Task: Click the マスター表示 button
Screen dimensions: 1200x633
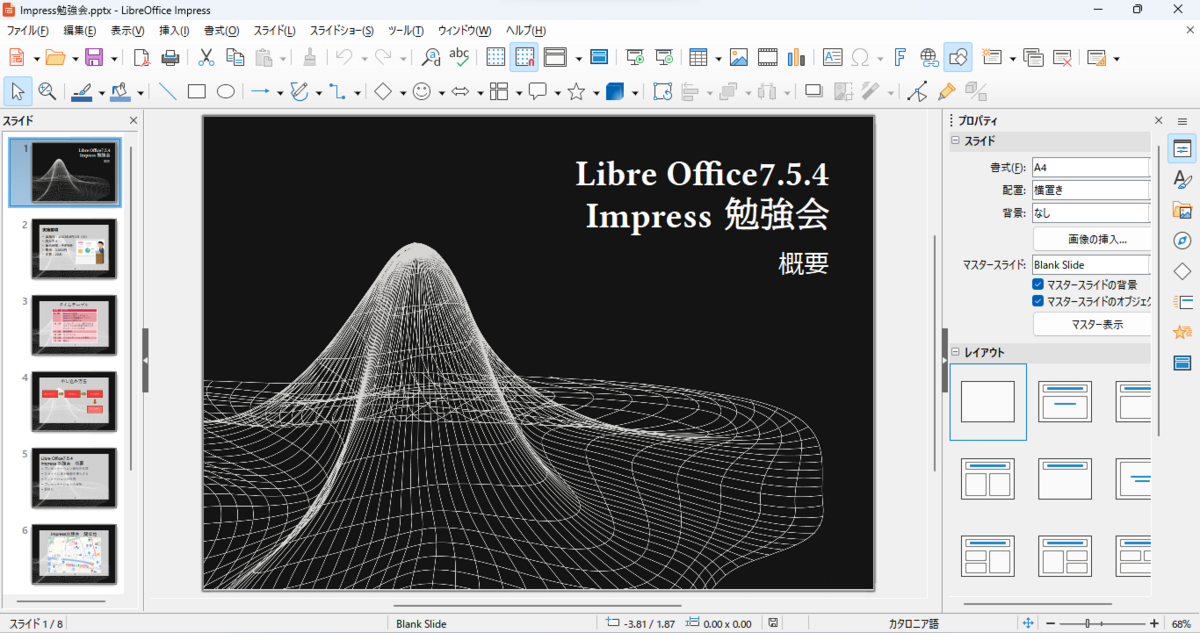Action: point(1092,324)
